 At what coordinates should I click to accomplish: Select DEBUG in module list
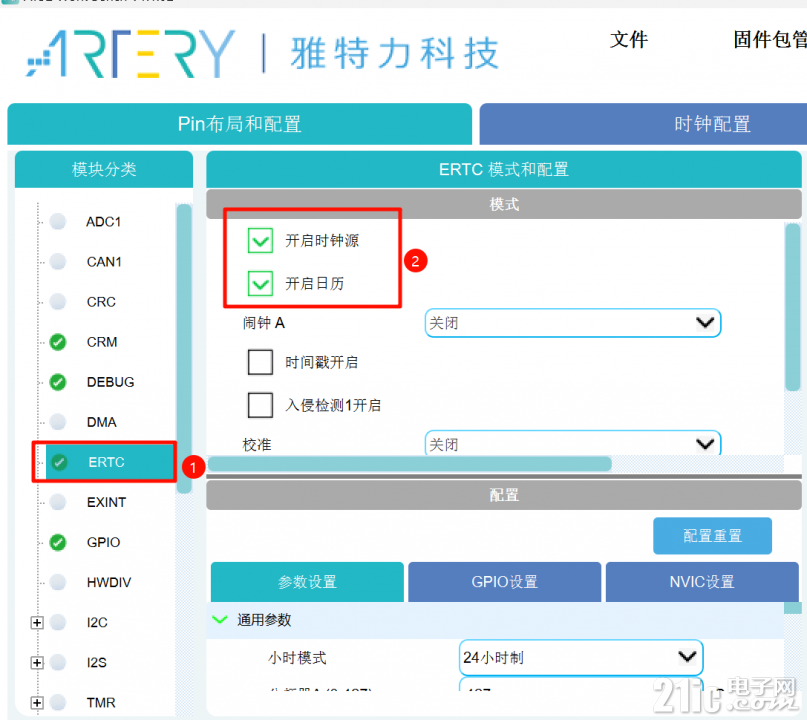point(110,382)
